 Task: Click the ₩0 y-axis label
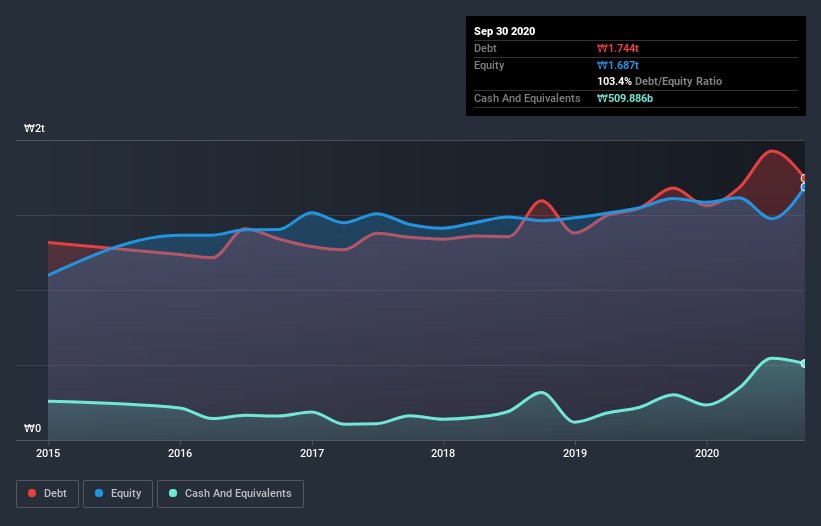[32, 428]
